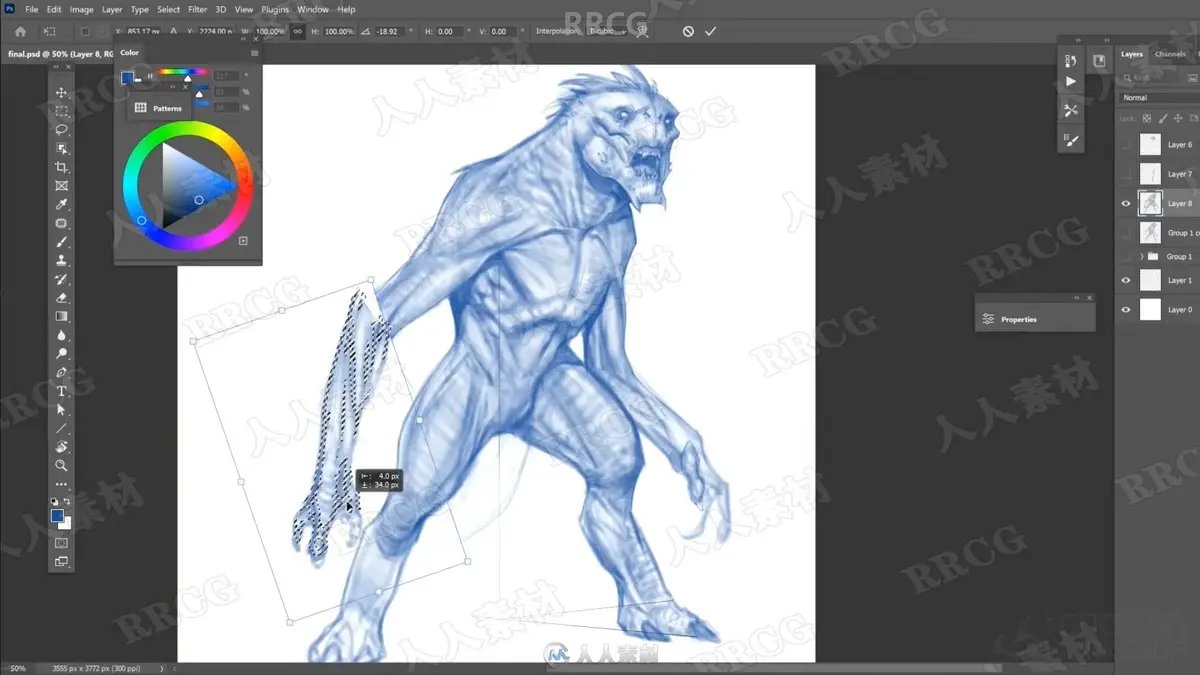The height and width of the screenshot is (675, 1200).
Task: Click the hue slider in Color panel
Action: [x=183, y=72]
